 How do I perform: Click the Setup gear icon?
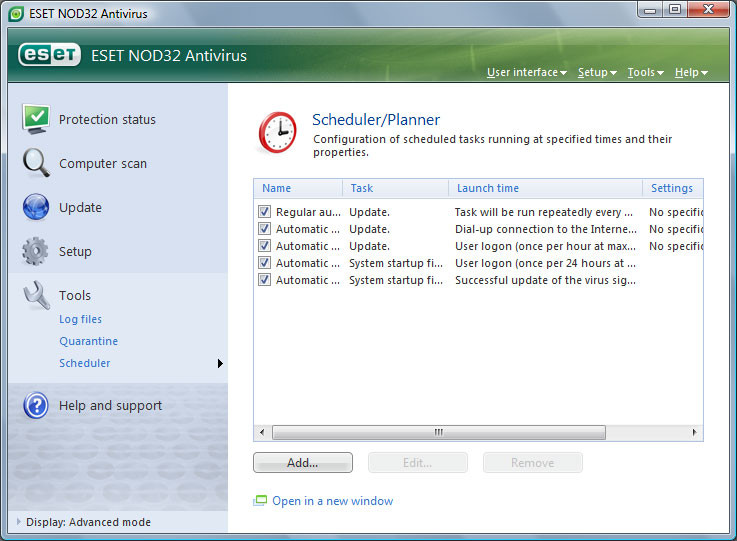(x=35, y=251)
